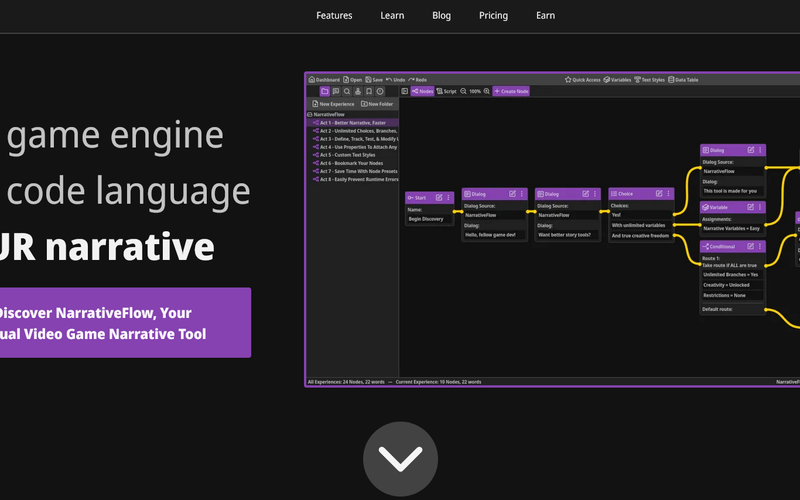Switch to Script view

(446, 91)
